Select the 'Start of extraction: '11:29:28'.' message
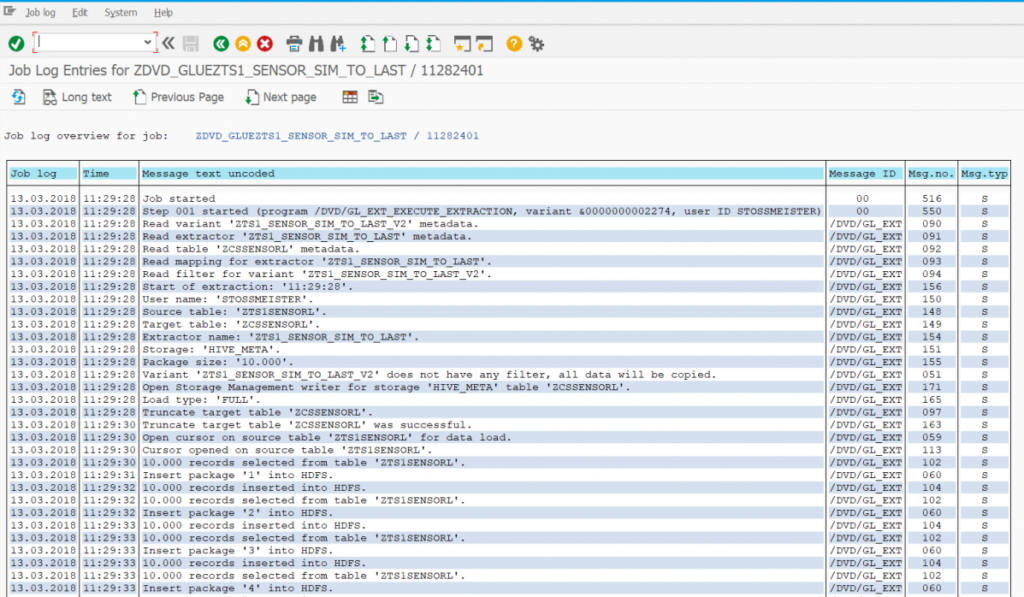Image resolution: width=1024 pixels, height=597 pixels. click(248, 287)
